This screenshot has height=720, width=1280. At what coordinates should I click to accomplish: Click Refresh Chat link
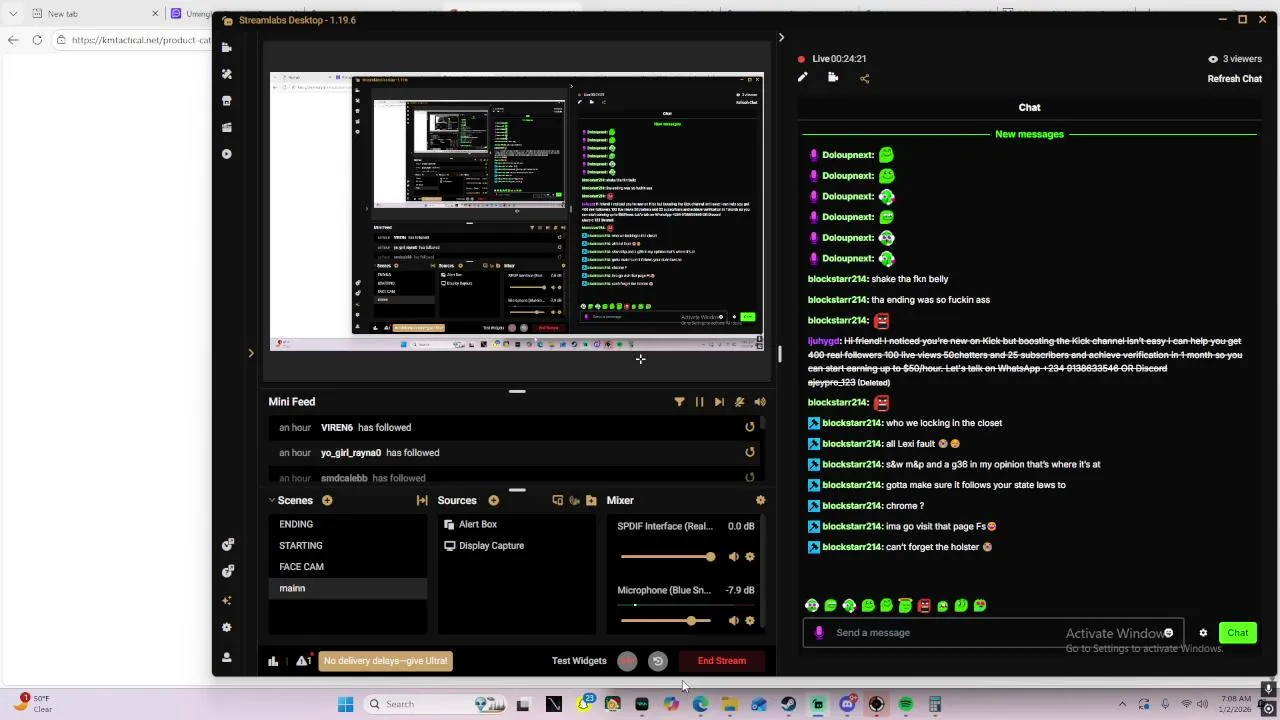tap(1234, 79)
